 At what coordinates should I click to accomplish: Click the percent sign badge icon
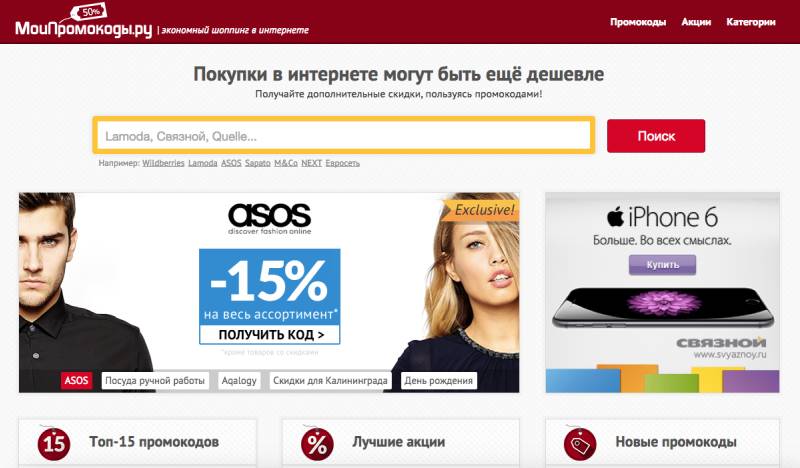coord(317,444)
